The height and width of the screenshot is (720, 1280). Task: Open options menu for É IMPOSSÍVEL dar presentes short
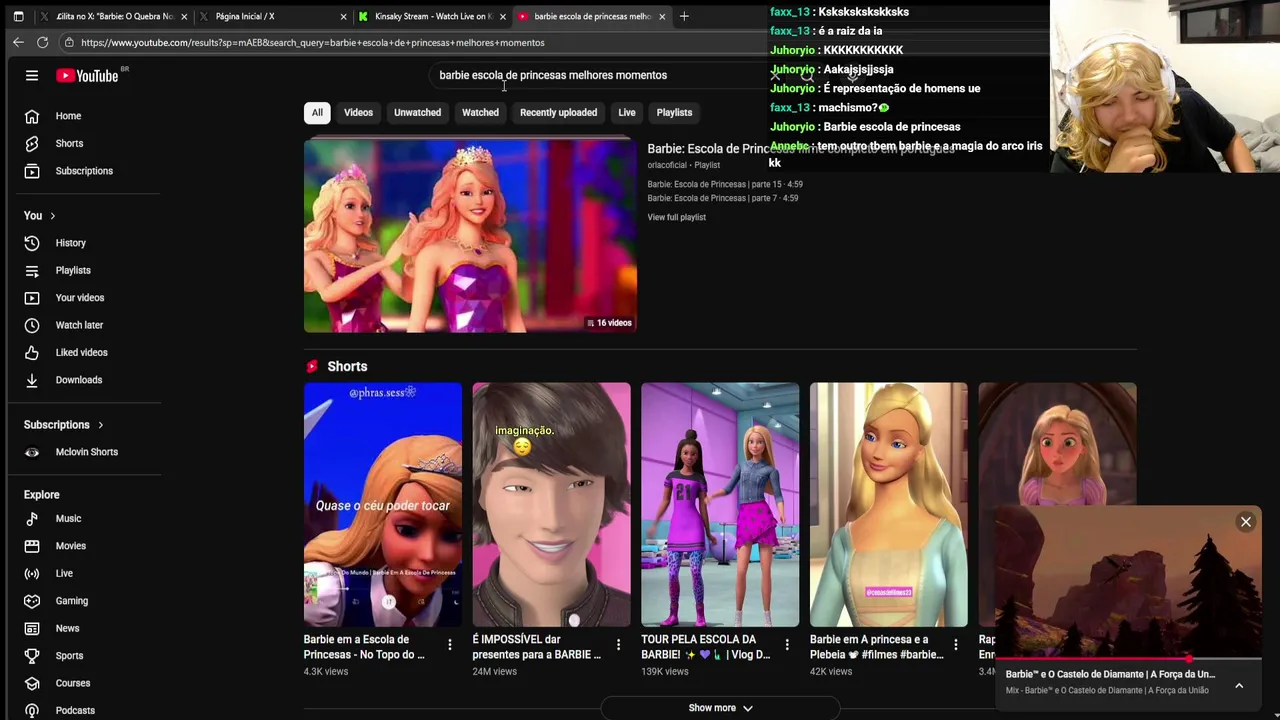(x=618, y=645)
